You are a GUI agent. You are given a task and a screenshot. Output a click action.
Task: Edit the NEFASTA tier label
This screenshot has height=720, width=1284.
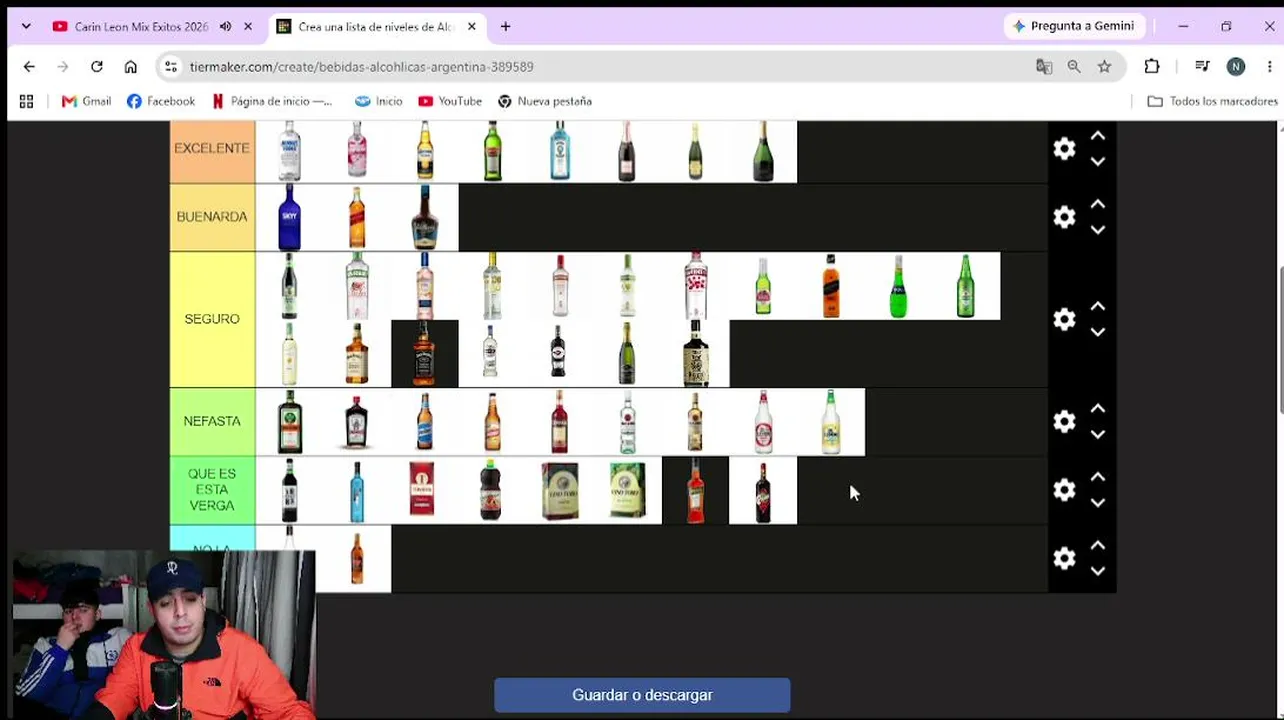pos(212,422)
